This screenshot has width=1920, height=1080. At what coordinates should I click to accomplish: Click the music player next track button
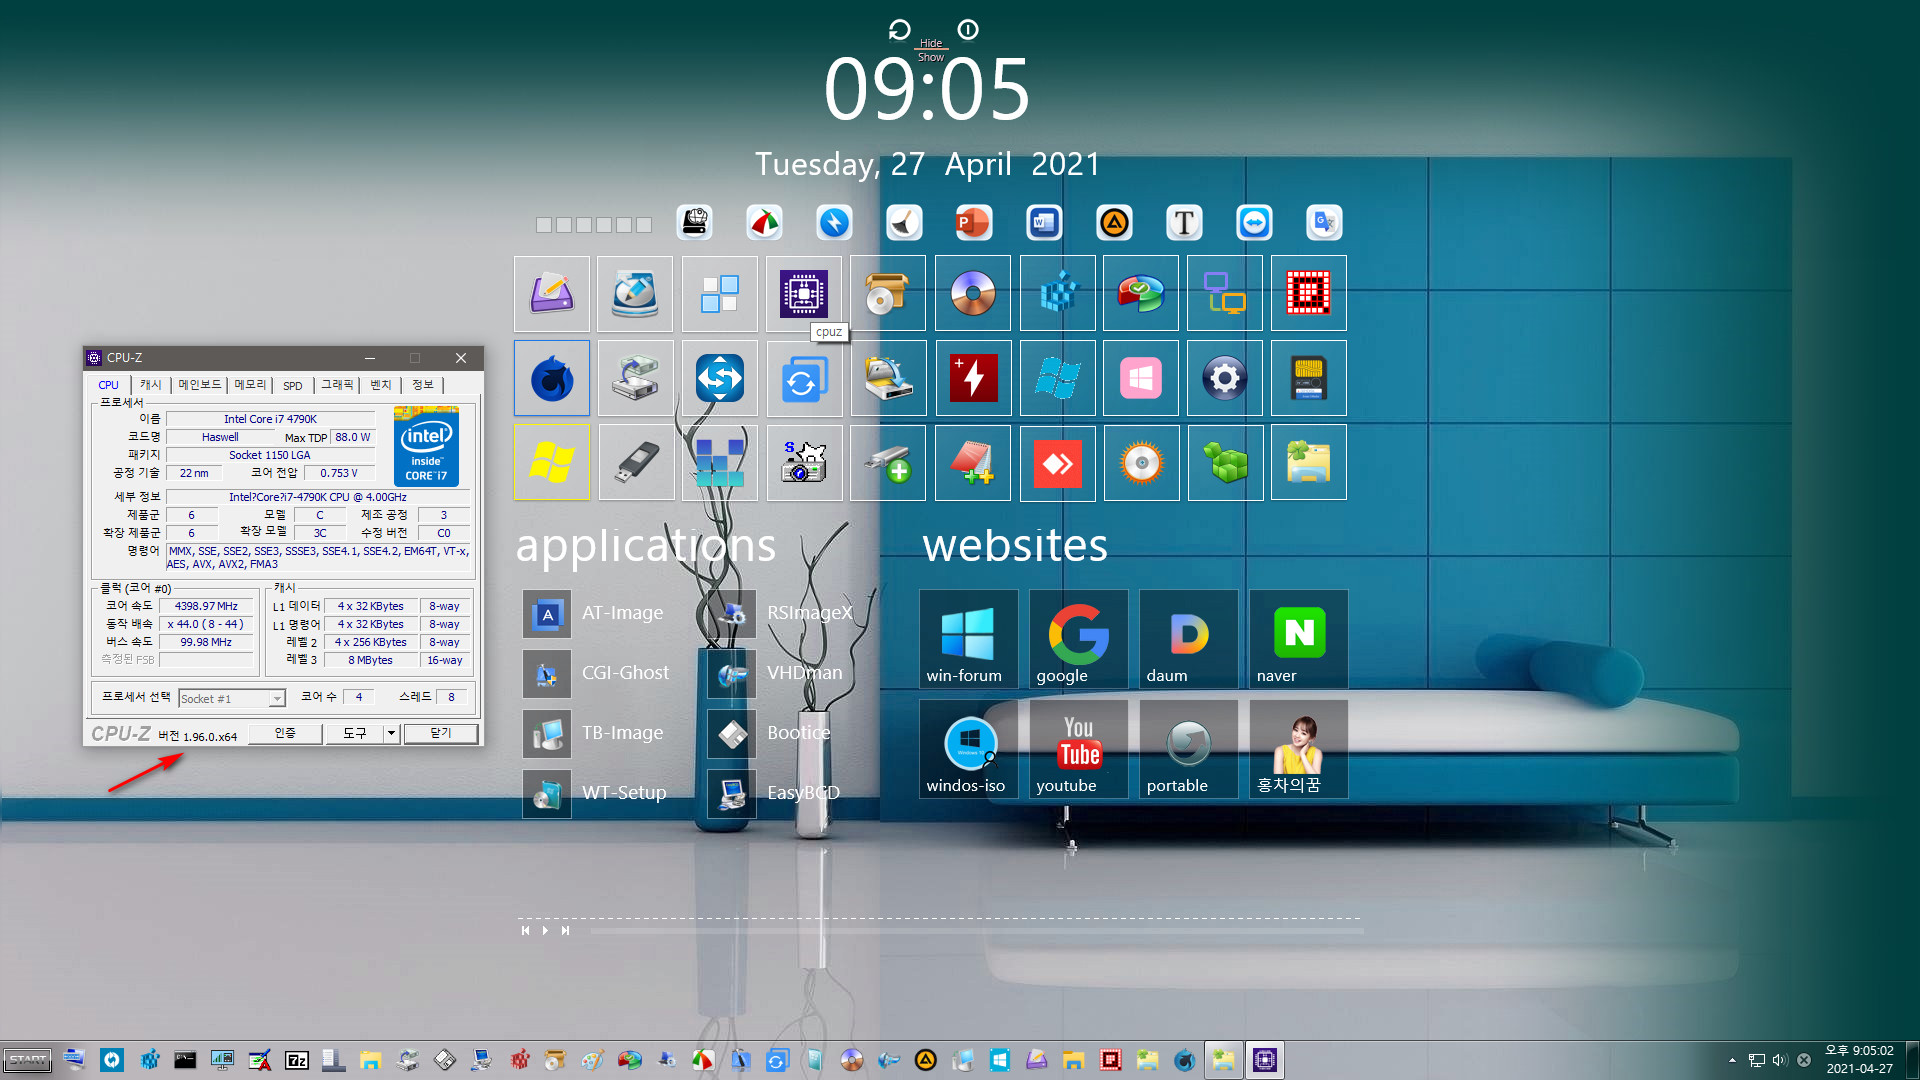click(x=565, y=931)
